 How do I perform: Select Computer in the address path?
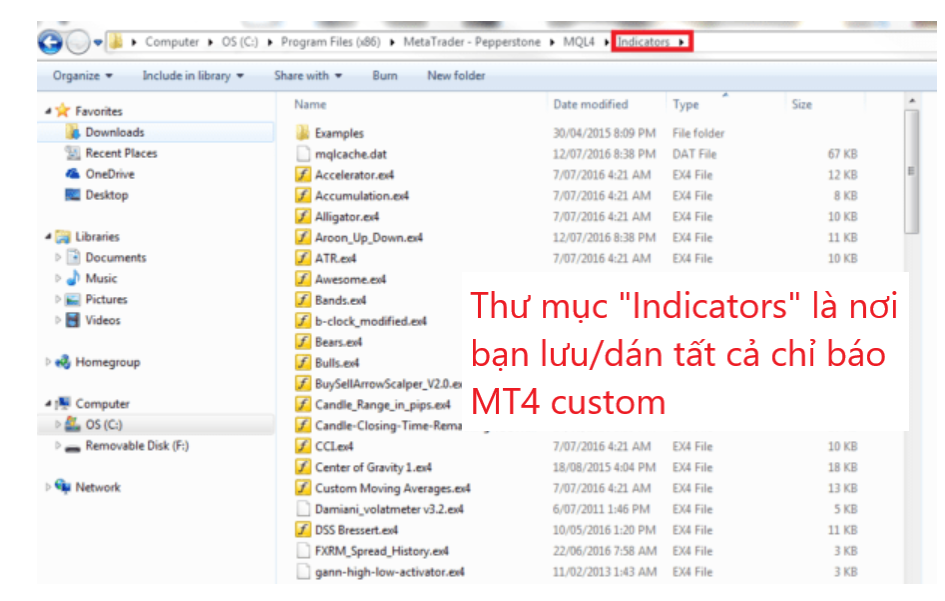172,42
